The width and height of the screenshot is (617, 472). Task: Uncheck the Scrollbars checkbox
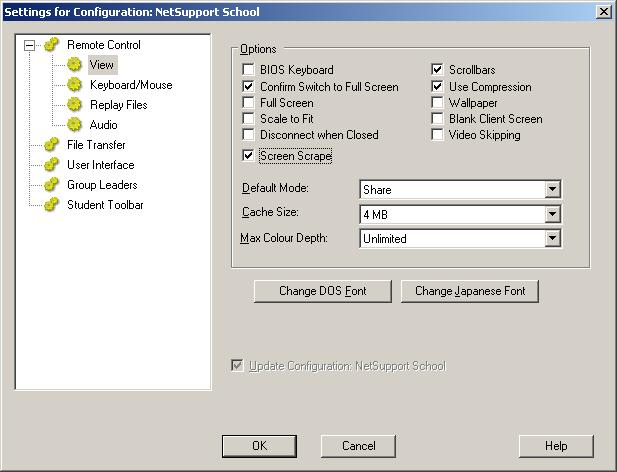(437, 70)
